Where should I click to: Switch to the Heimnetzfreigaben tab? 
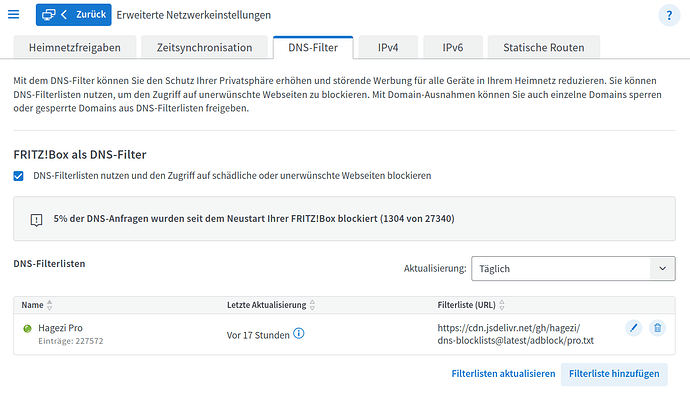pos(75,48)
